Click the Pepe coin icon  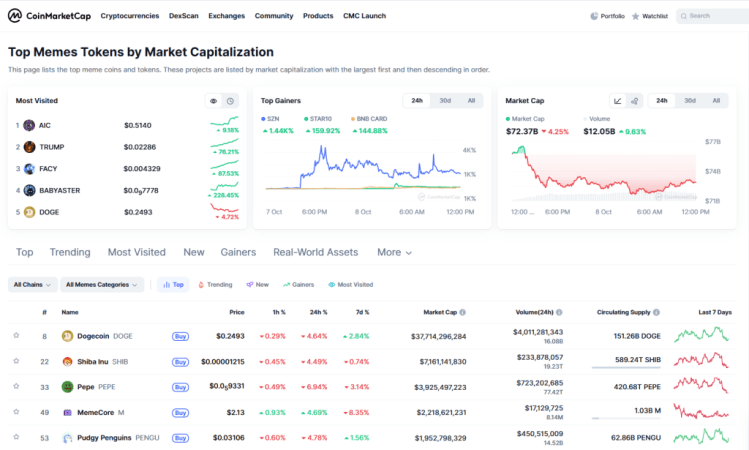tap(67, 386)
